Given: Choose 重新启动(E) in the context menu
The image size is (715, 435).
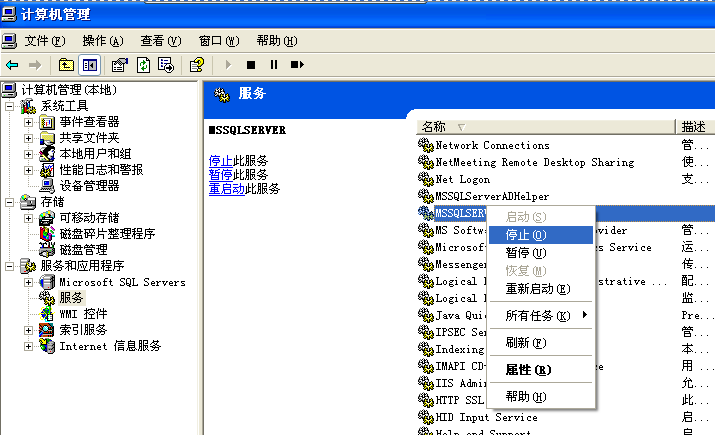Looking at the screenshot, I should coord(541,289).
